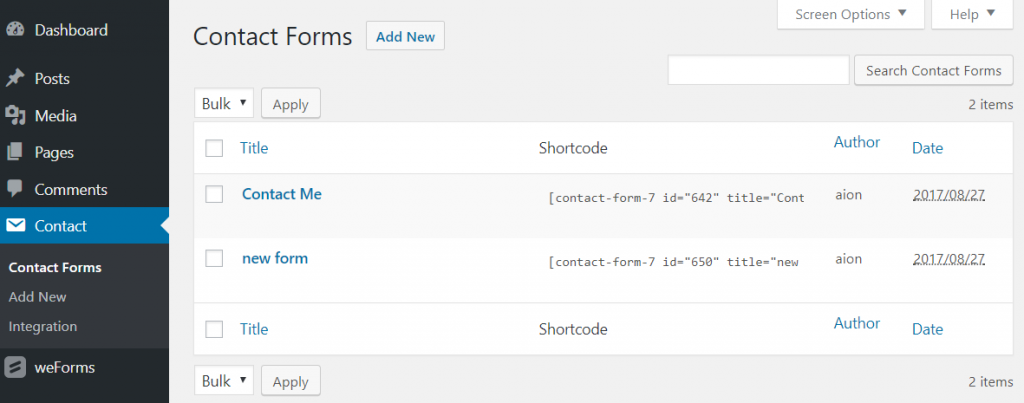1024x403 pixels.
Task: Open the Integration submenu item
Action: (x=42, y=326)
